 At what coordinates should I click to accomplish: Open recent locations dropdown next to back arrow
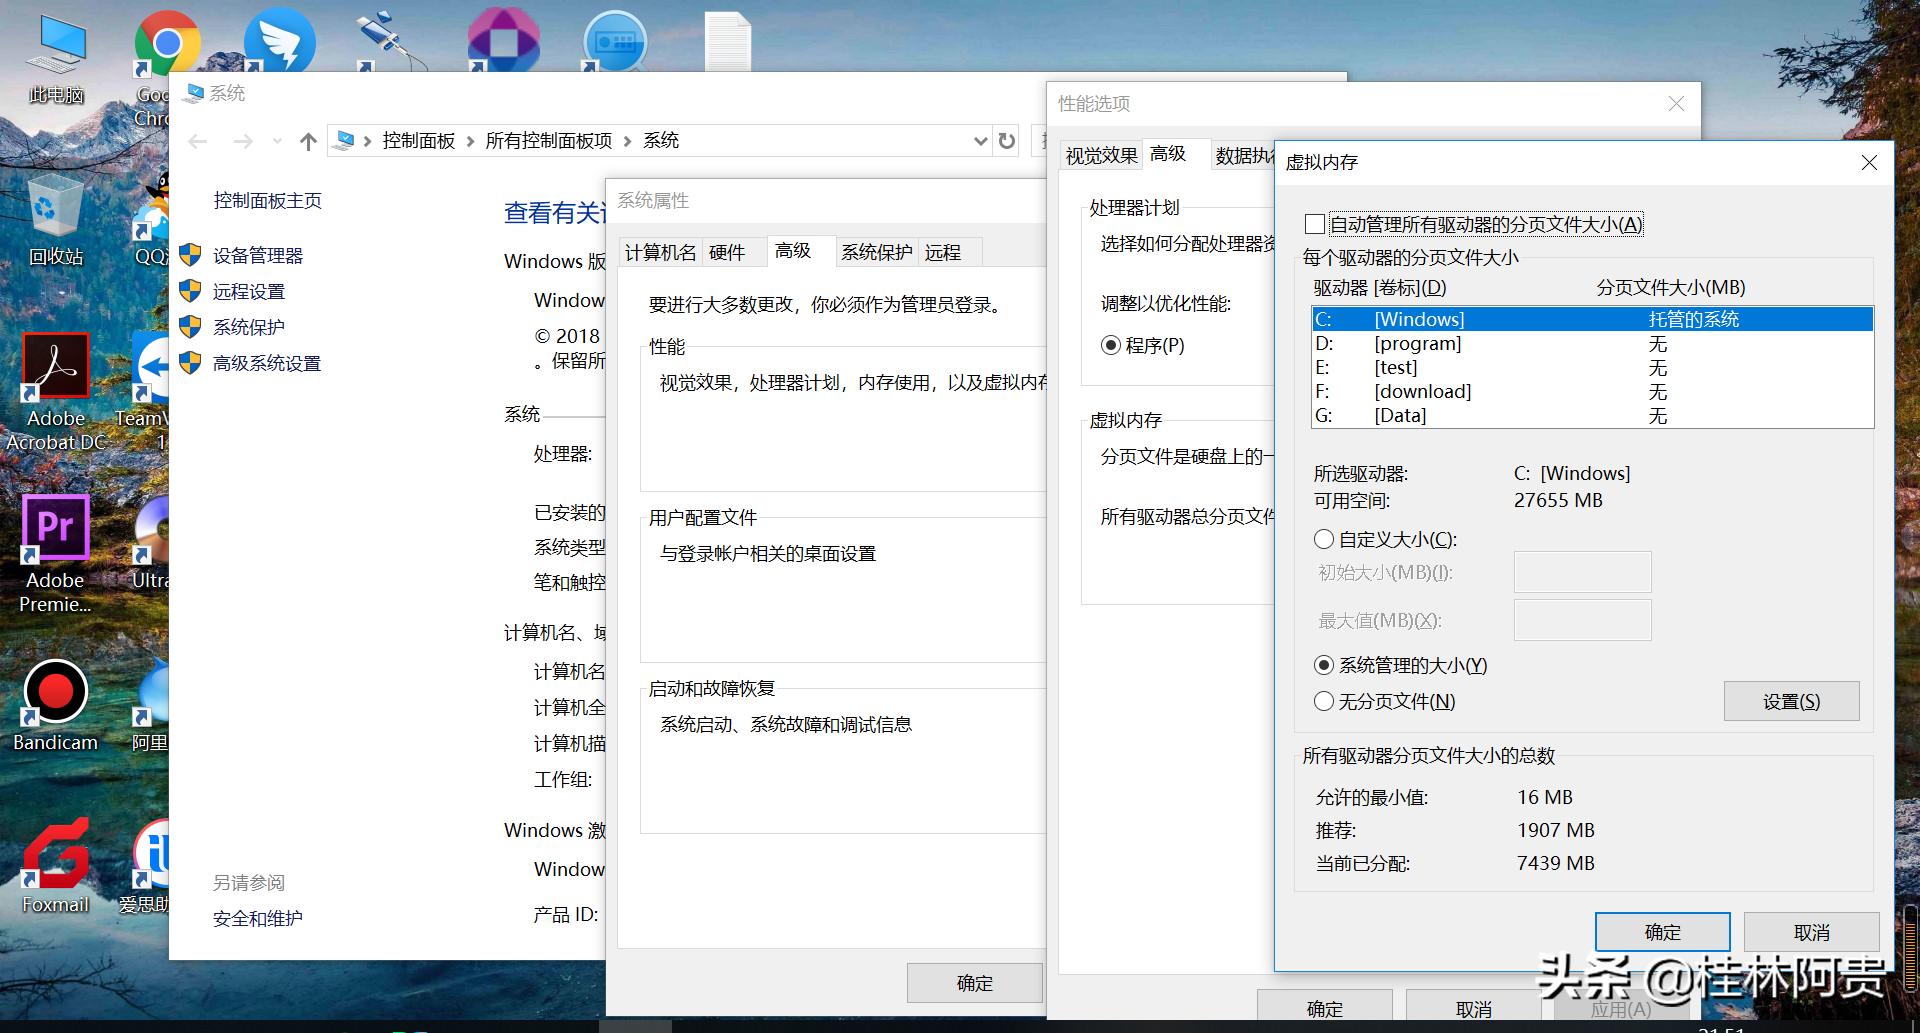coord(276,140)
